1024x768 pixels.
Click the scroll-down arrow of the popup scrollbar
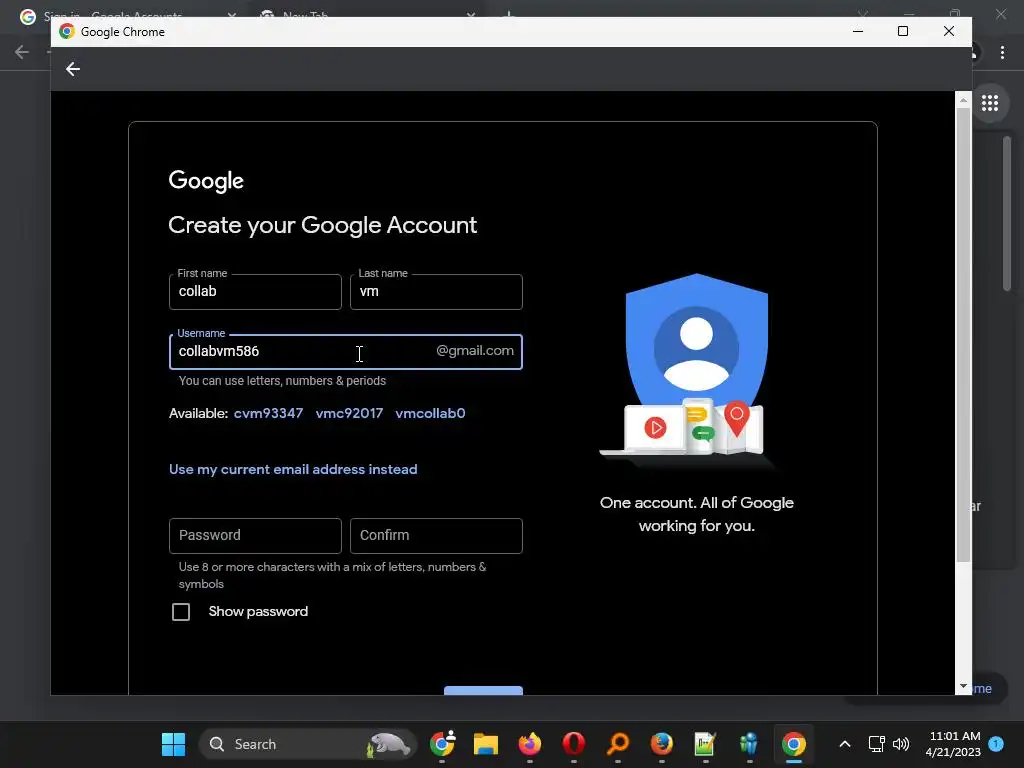963,686
